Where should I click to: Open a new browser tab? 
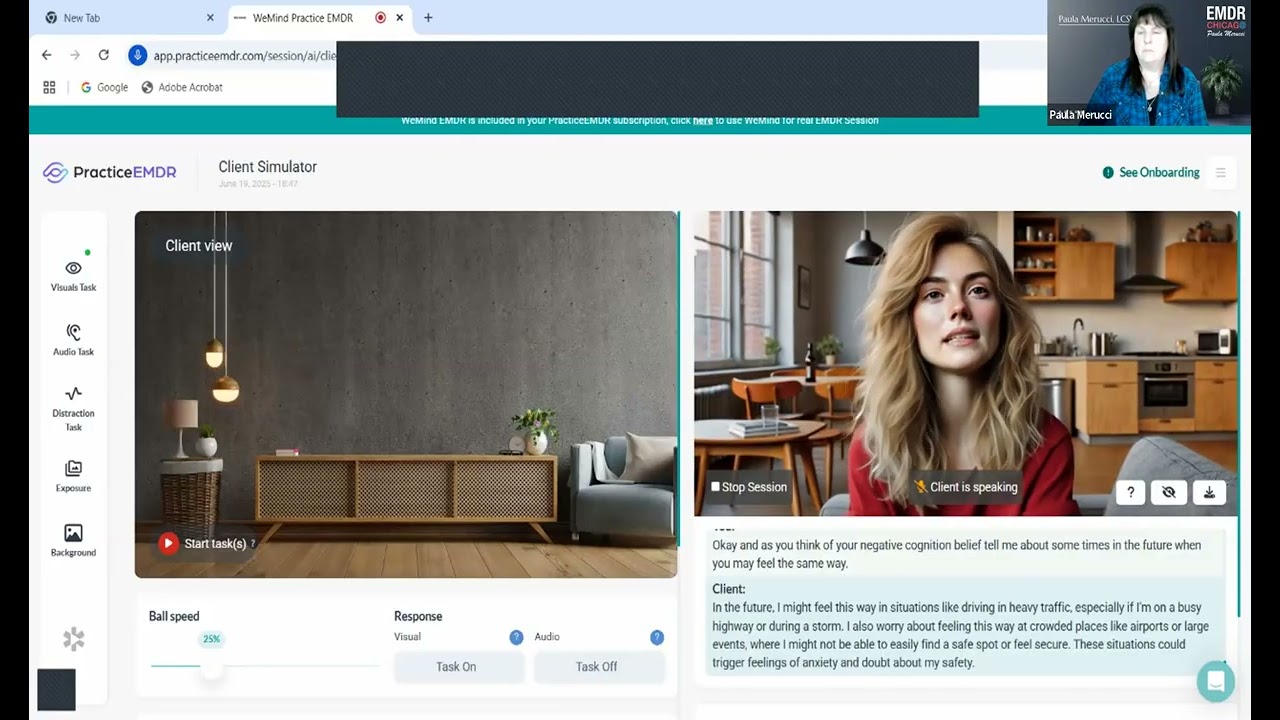point(428,18)
